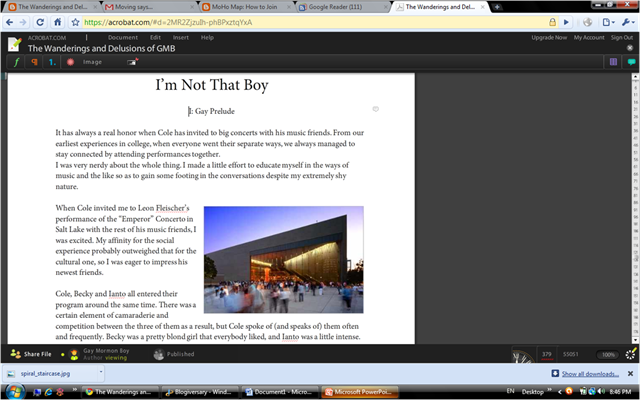Image resolution: width=640 pixels, height=400 pixels.
Task: Open the spiral_staircase.jpg download
Action: point(45,373)
